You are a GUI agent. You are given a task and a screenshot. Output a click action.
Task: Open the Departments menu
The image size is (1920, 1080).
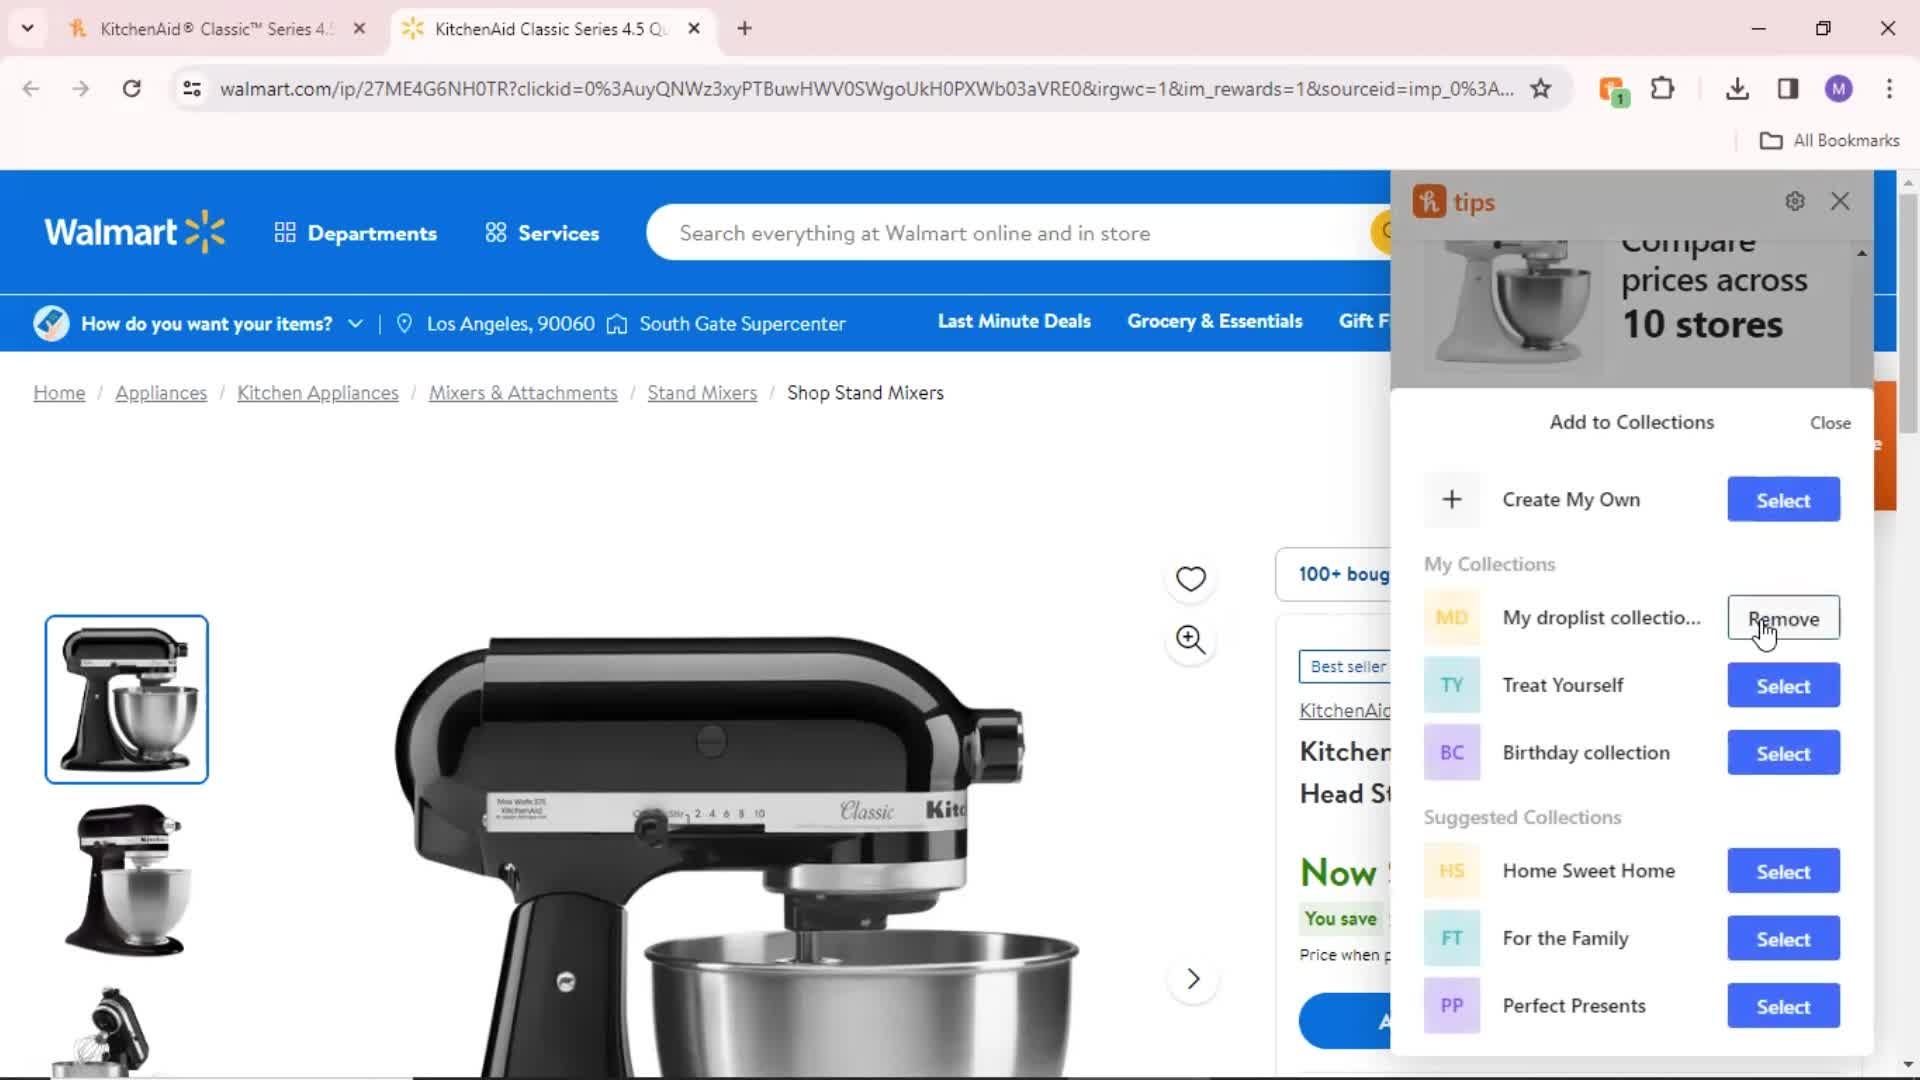(x=356, y=233)
